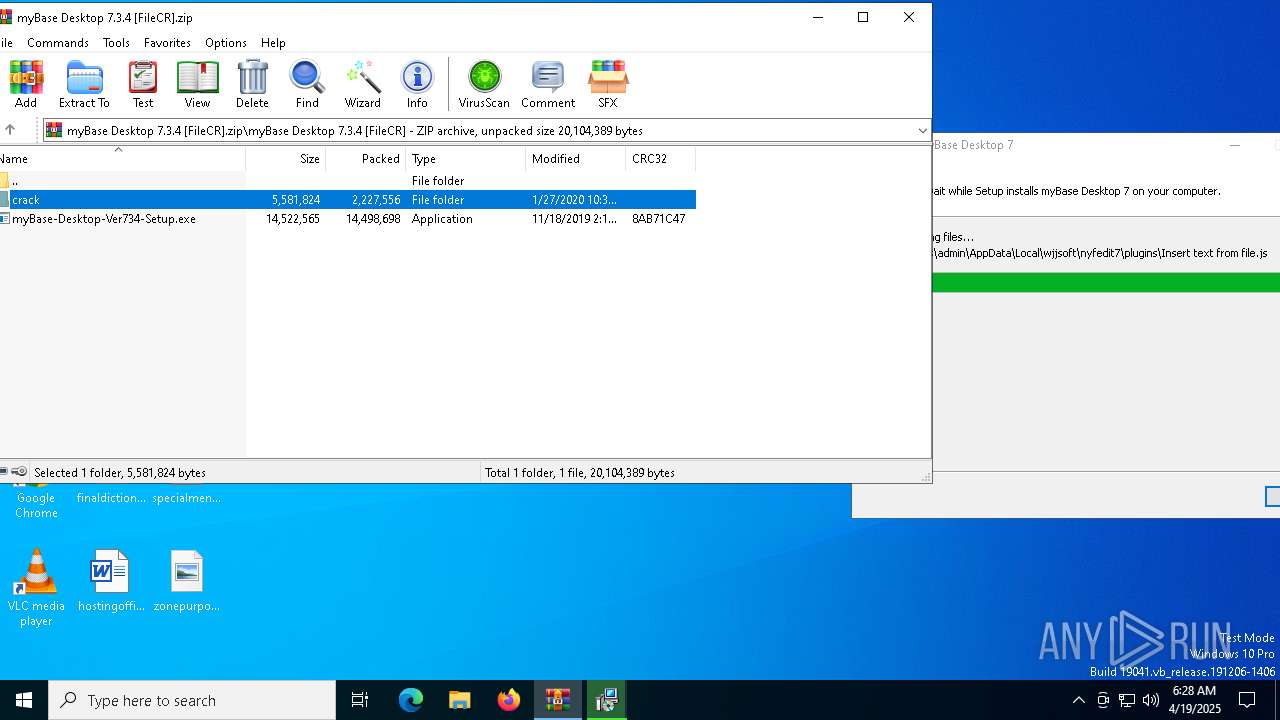
Task: Sort by Modified column header
Action: click(x=575, y=159)
